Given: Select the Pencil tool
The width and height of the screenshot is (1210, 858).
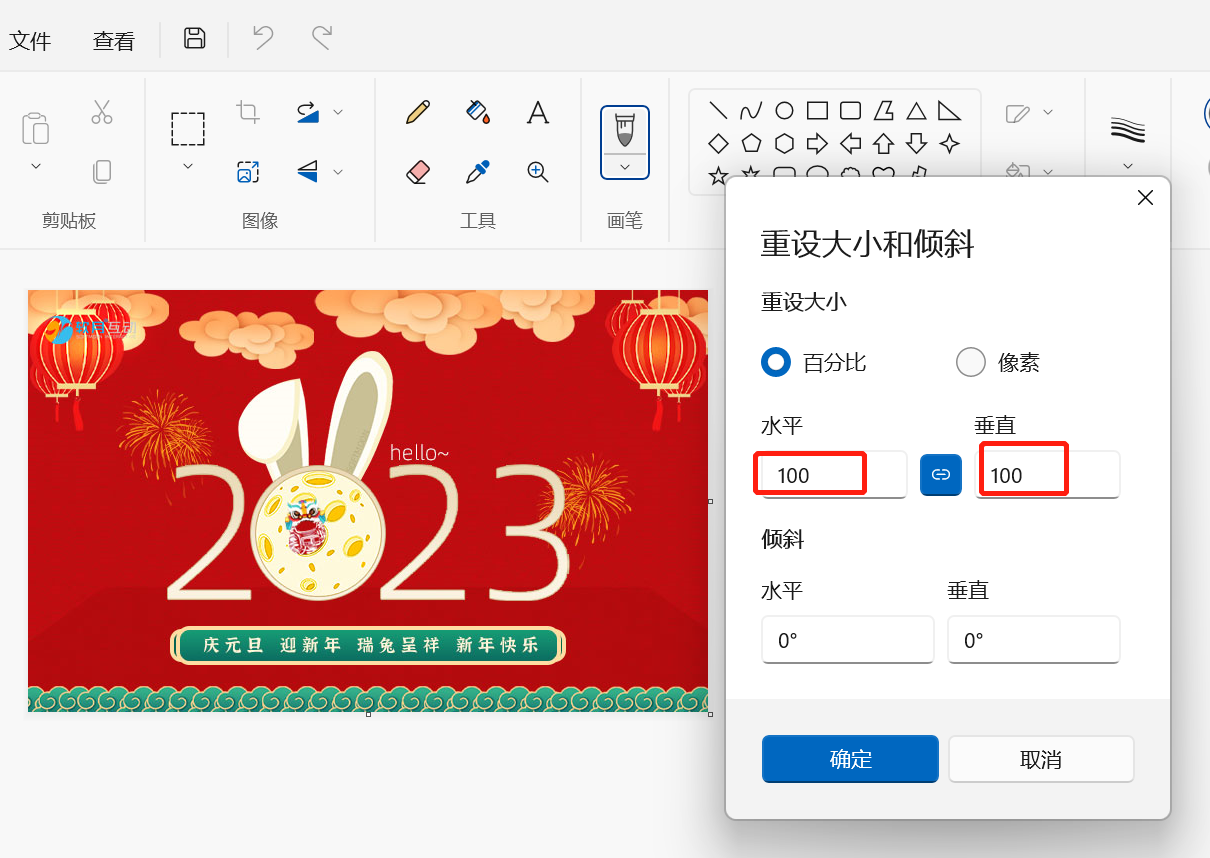Looking at the screenshot, I should click(418, 112).
